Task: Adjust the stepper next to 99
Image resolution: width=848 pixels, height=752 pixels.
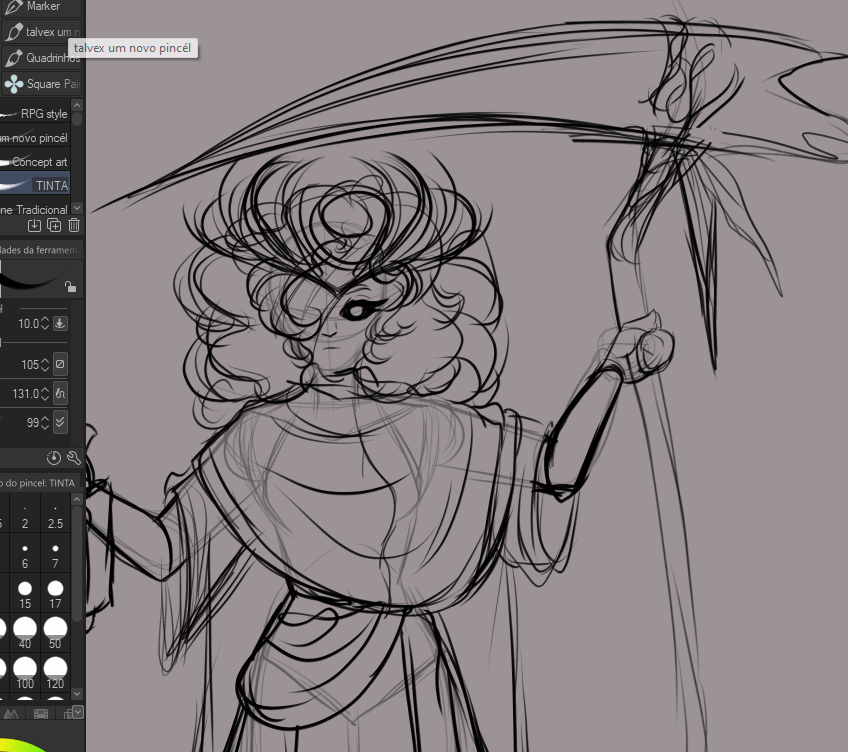Action: pyautogui.click(x=45, y=423)
